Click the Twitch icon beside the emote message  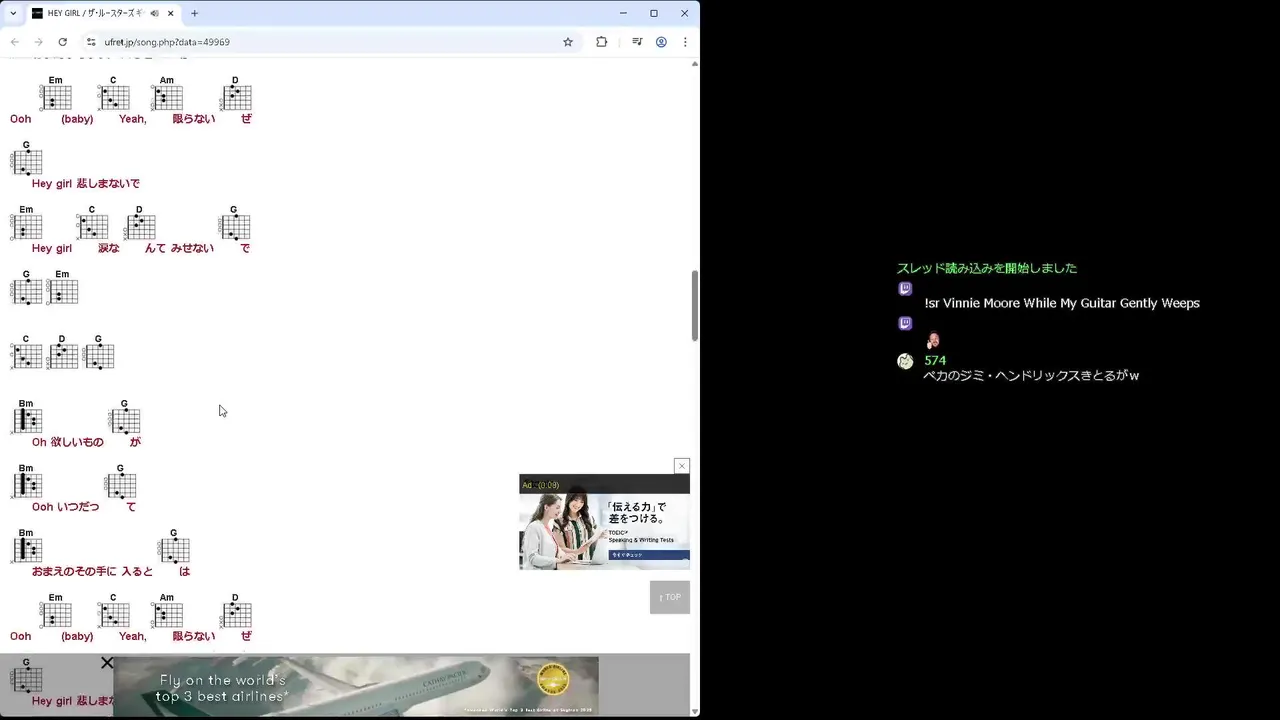(905, 323)
